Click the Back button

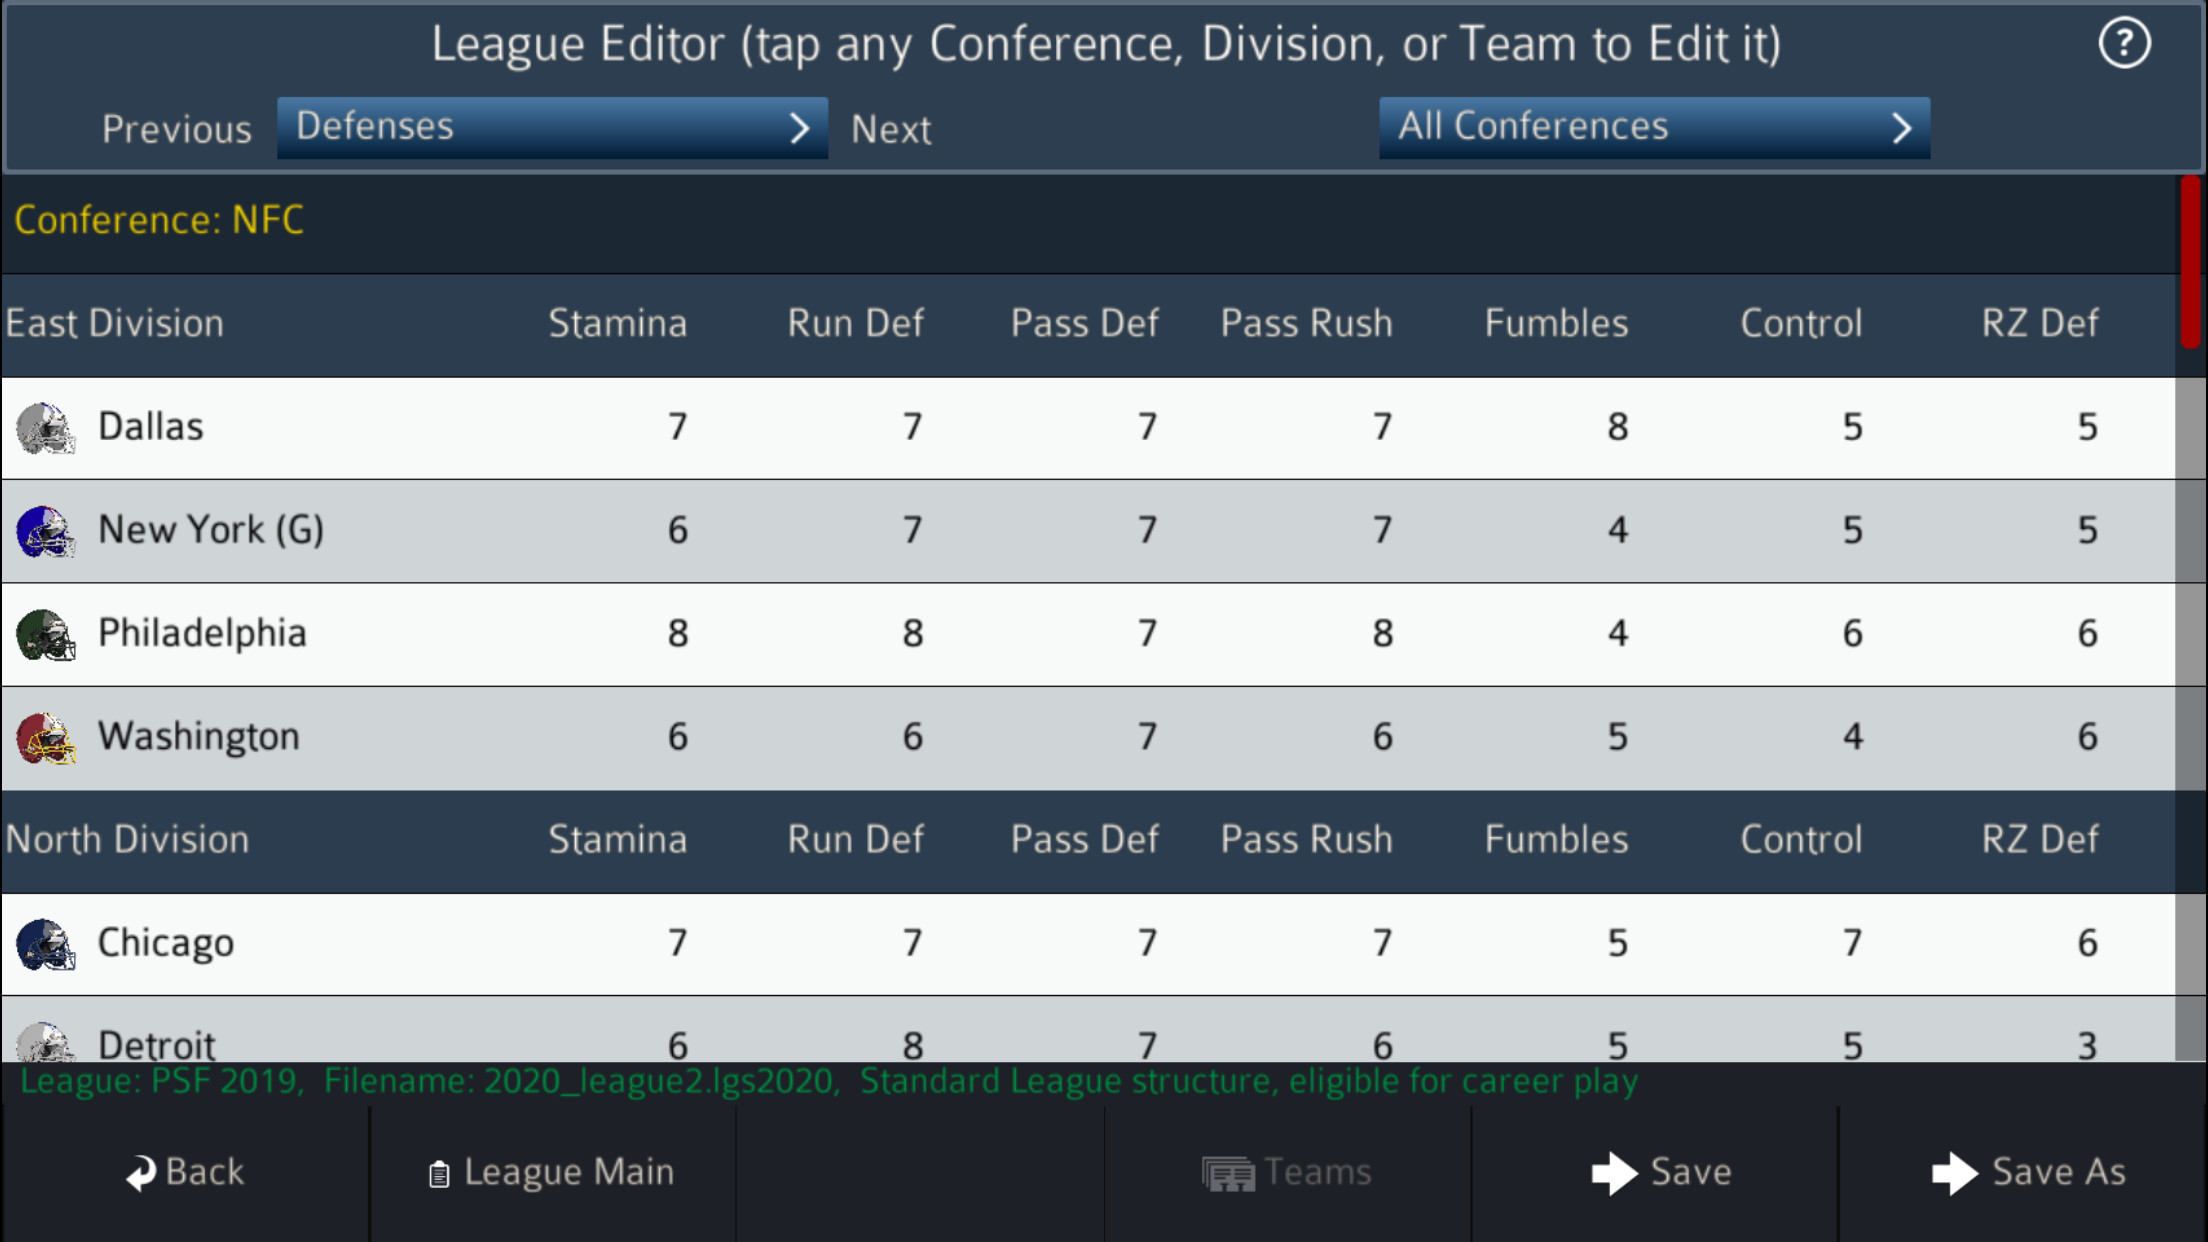click(x=185, y=1171)
